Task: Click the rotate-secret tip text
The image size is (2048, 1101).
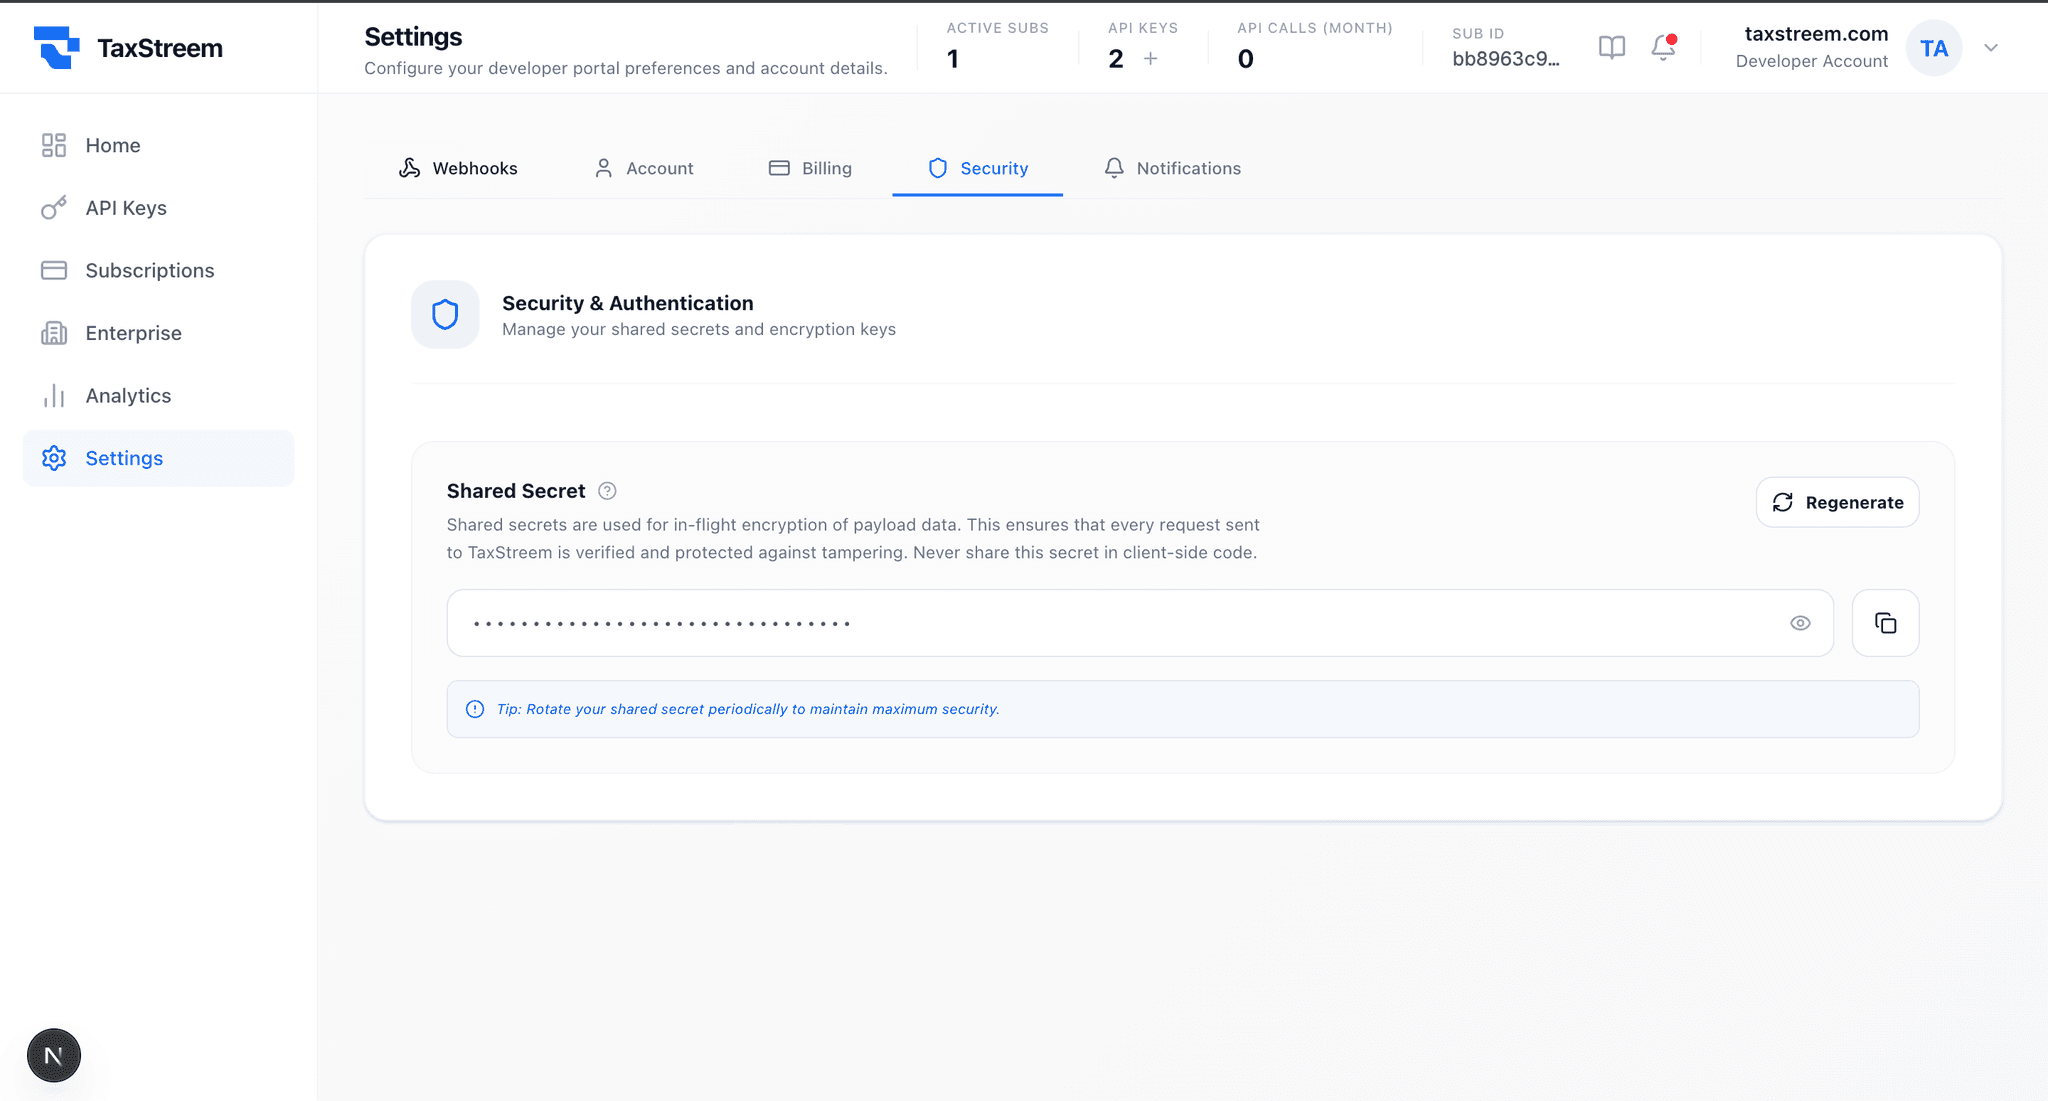Action: coord(748,709)
